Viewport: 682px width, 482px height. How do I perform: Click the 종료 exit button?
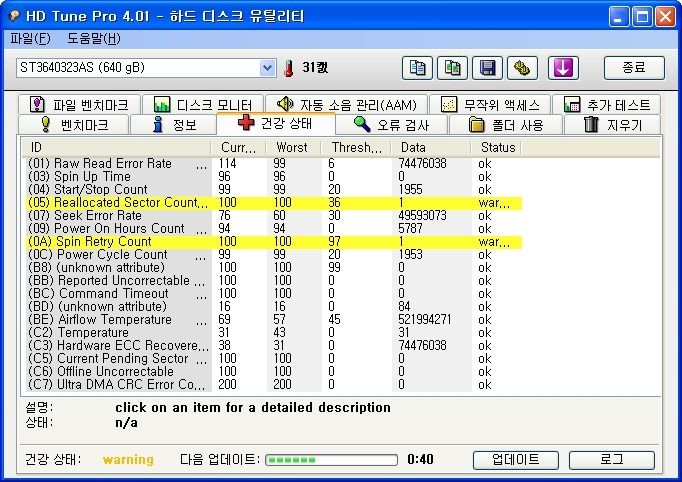[x=634, y=68]
